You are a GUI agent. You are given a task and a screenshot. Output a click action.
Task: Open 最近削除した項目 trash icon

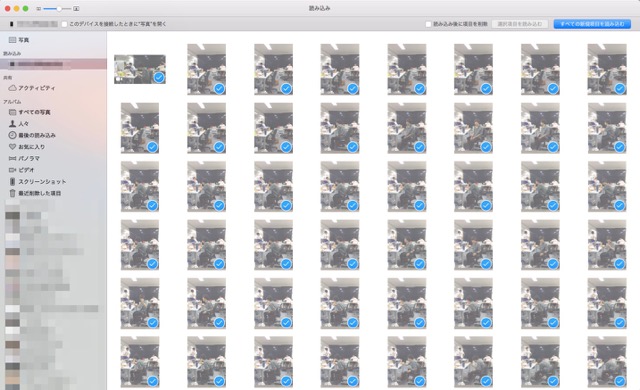click(x=12, y=193)
